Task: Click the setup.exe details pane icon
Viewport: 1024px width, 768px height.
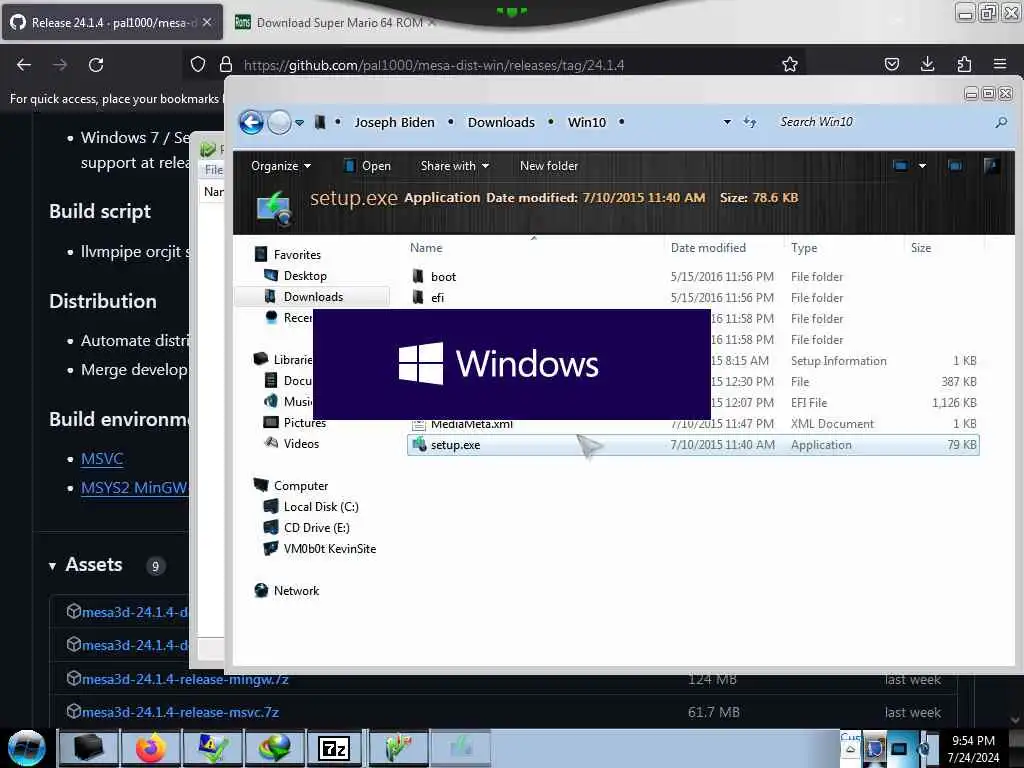Action: (x=275, y=207)
